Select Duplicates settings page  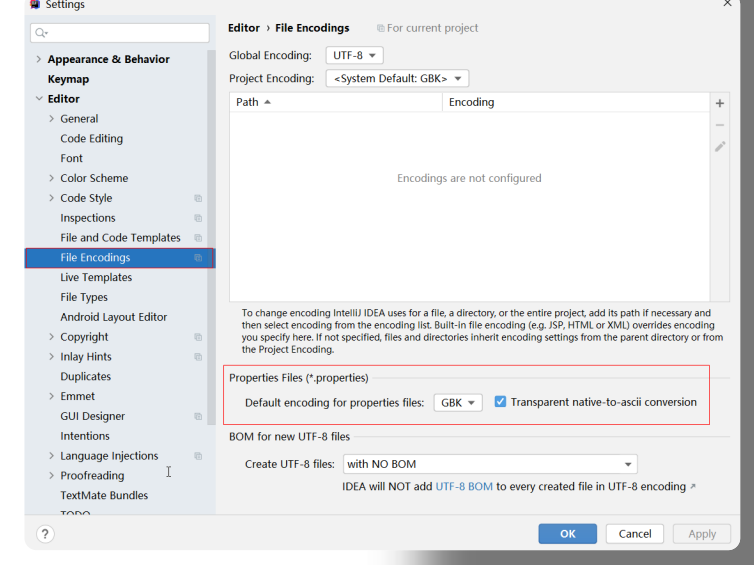(86, 377)
